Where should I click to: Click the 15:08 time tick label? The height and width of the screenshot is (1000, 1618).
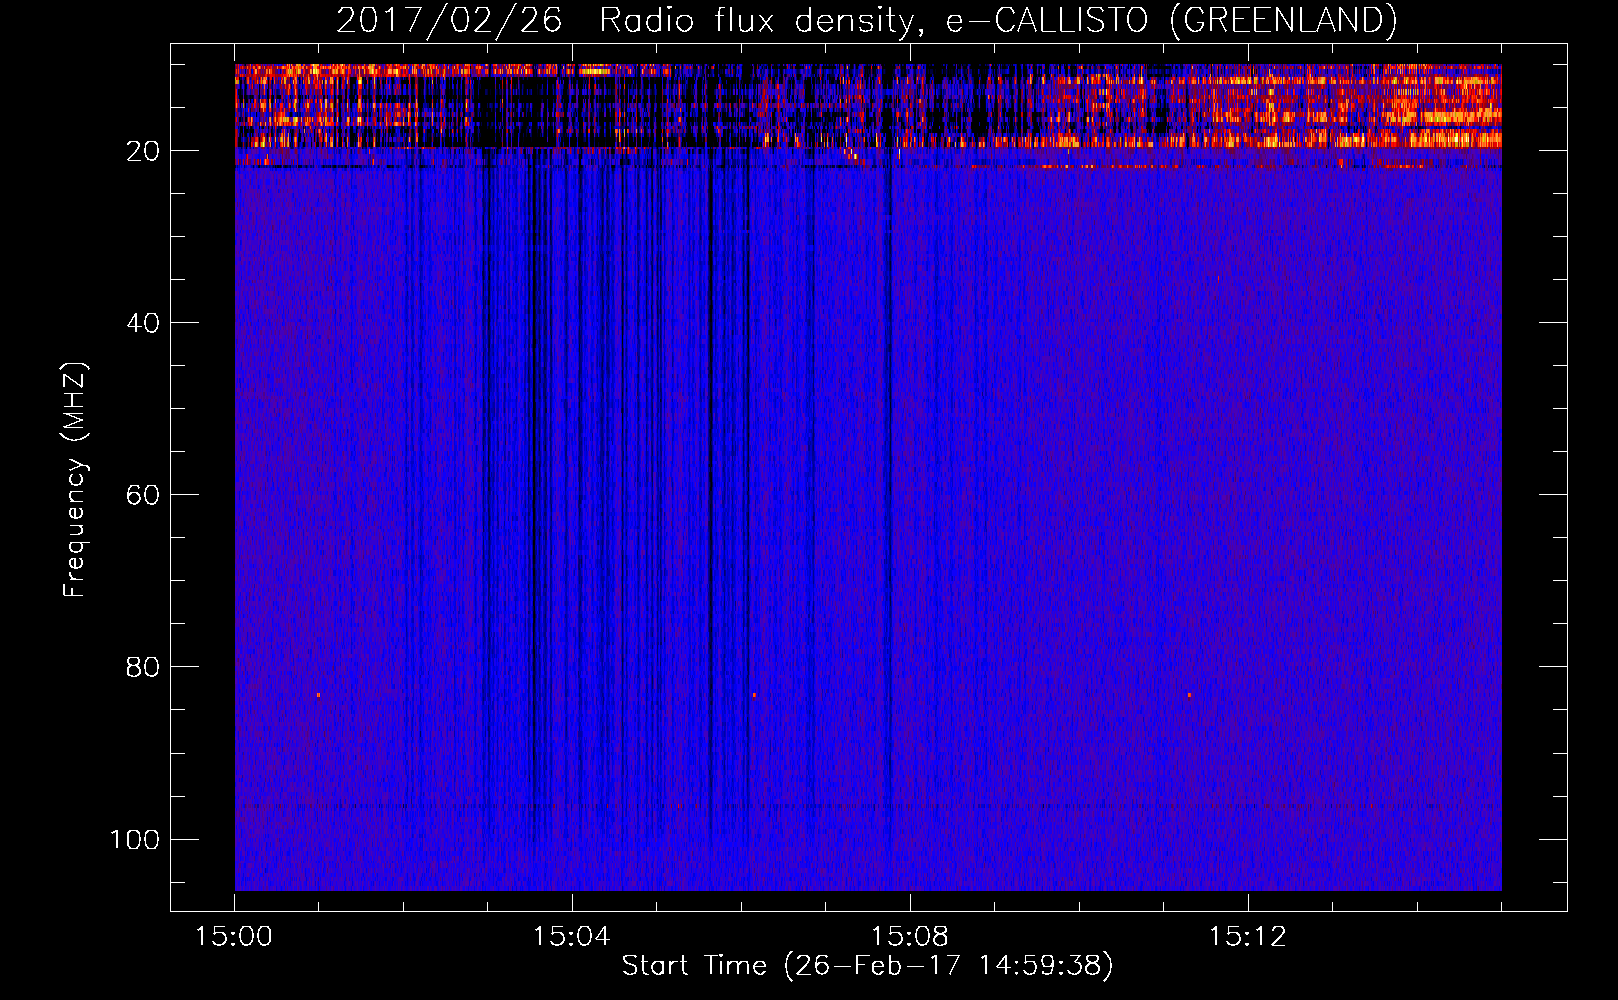910,937
